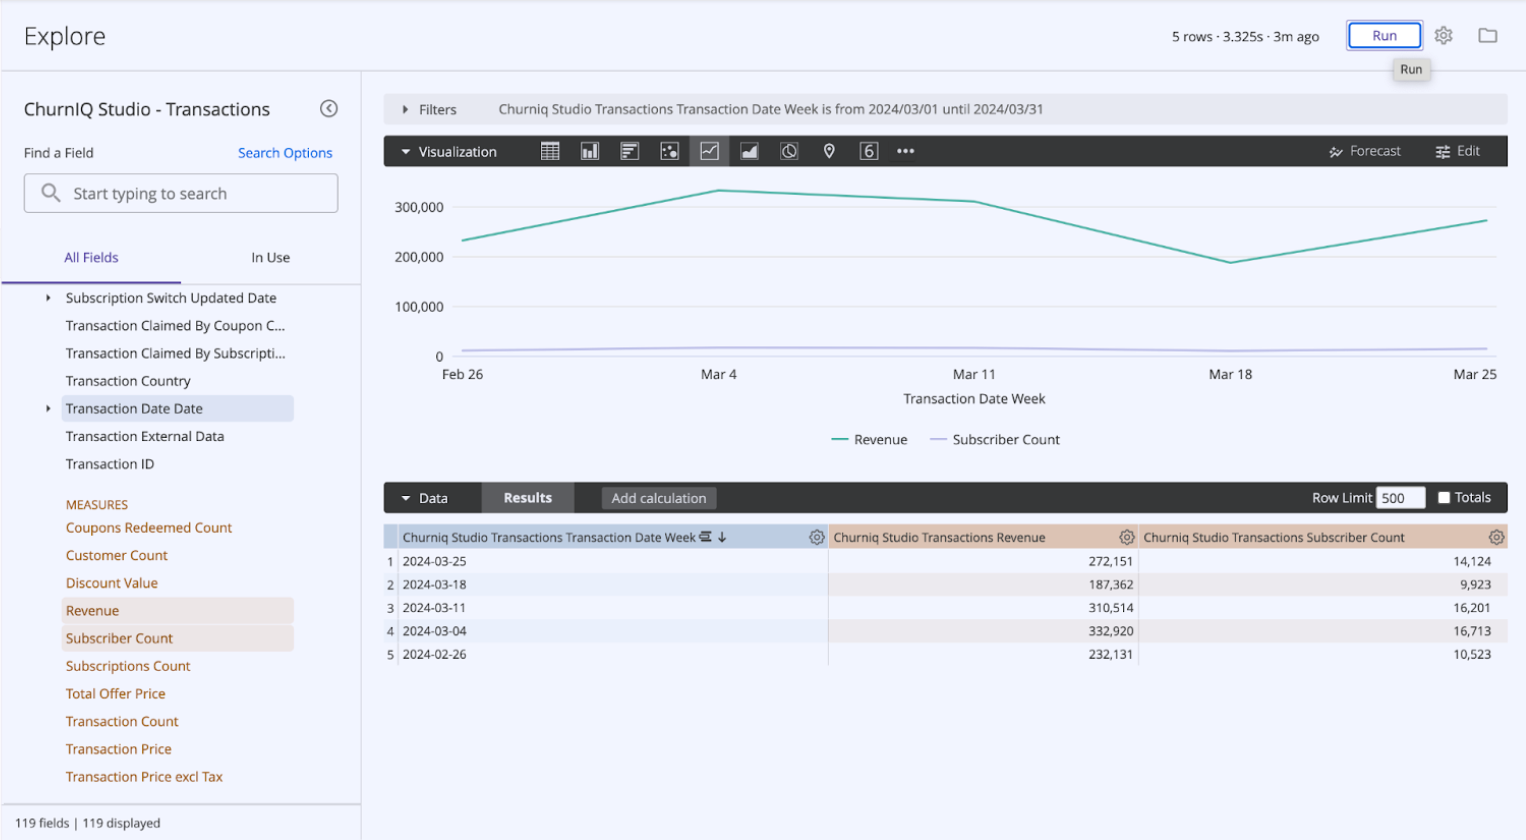Click the sort descending arrow on Date Week

(722, 537)
